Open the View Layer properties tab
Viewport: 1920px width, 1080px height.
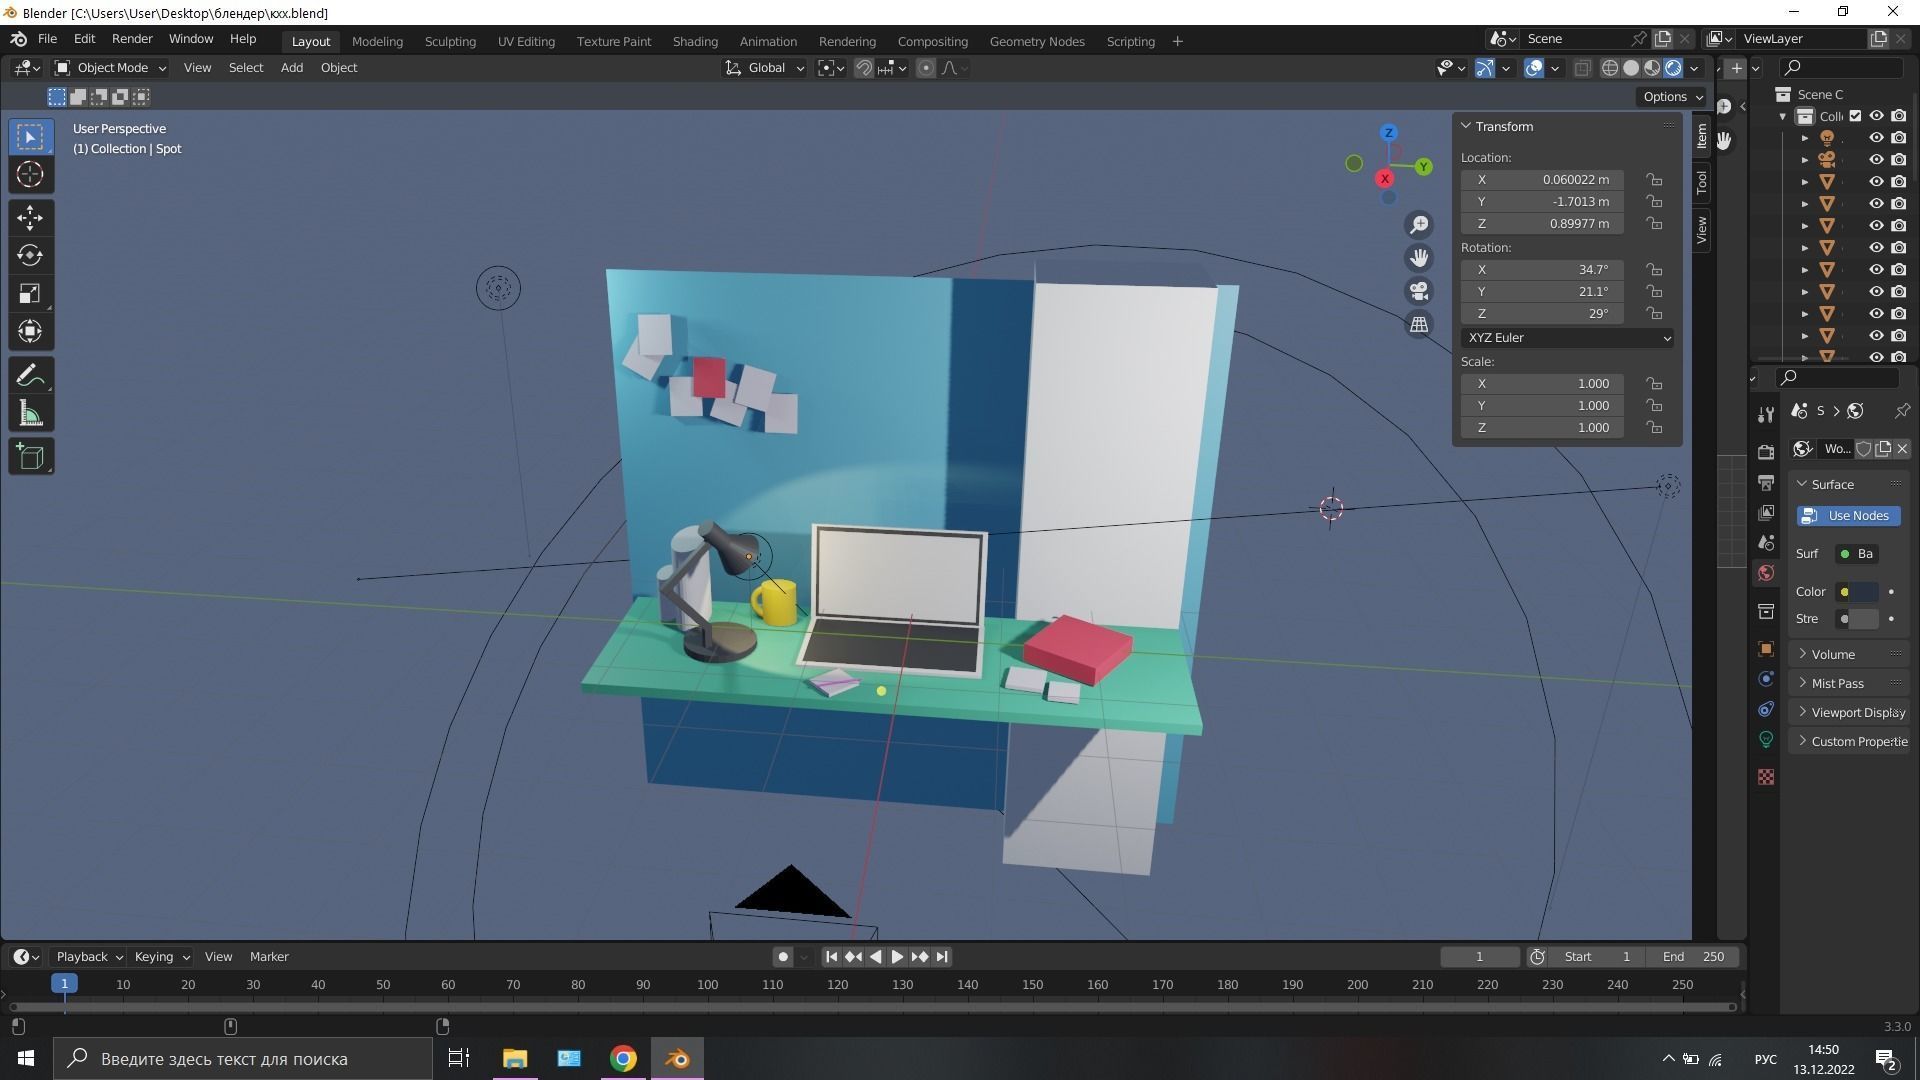coord(1766,512)
